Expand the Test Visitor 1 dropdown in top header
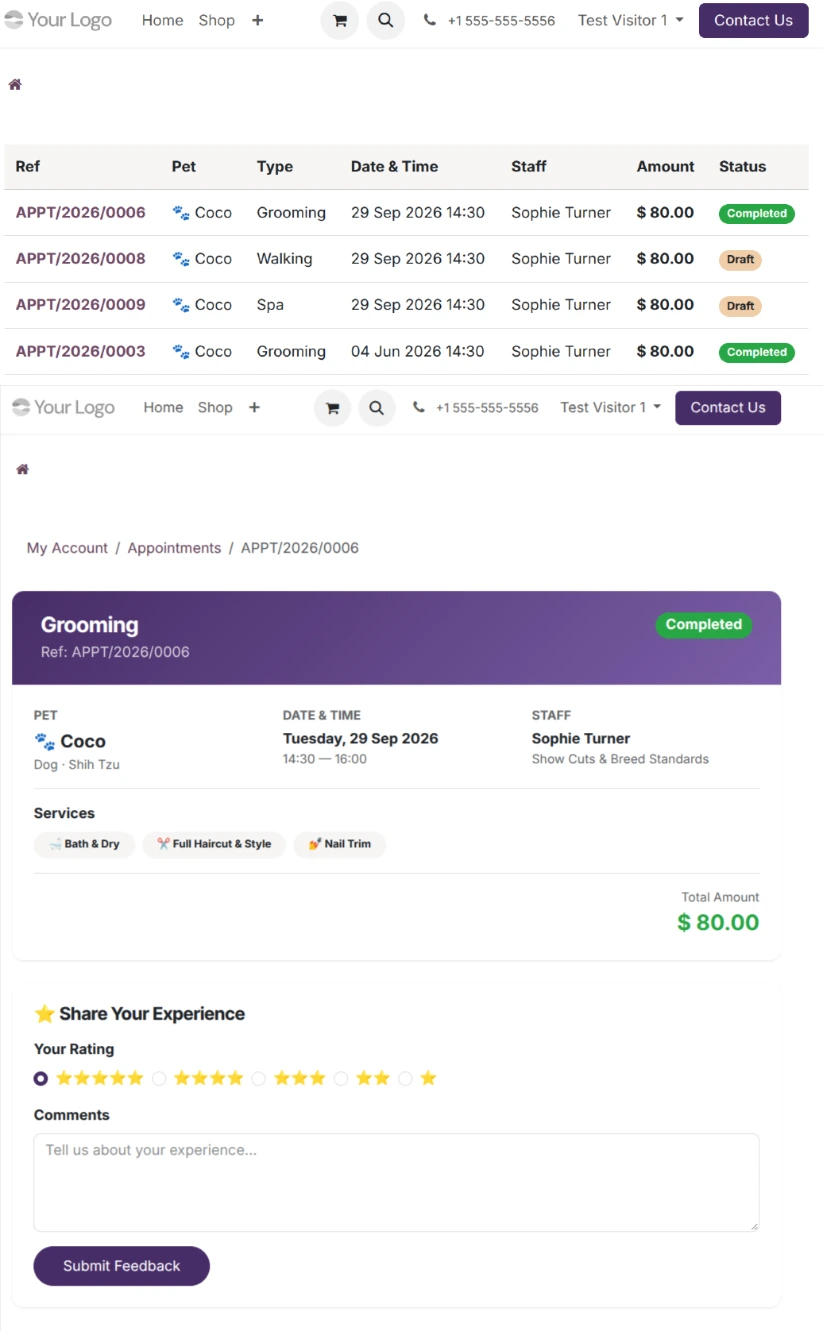This screenshot has width=823, height=1331. tap(631, 20)
